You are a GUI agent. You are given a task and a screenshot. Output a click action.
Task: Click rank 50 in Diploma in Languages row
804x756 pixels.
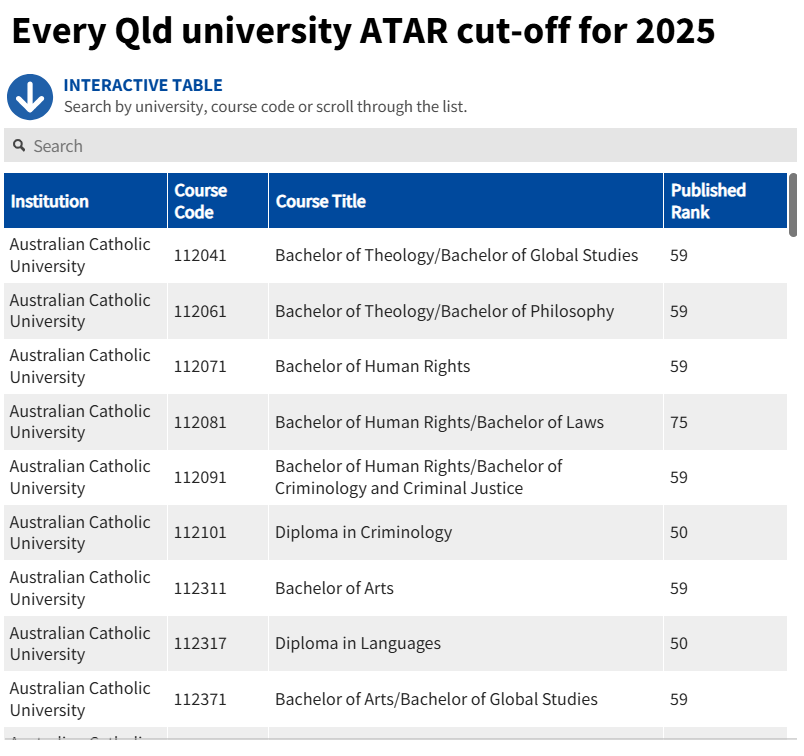click(x=679, y=644)
